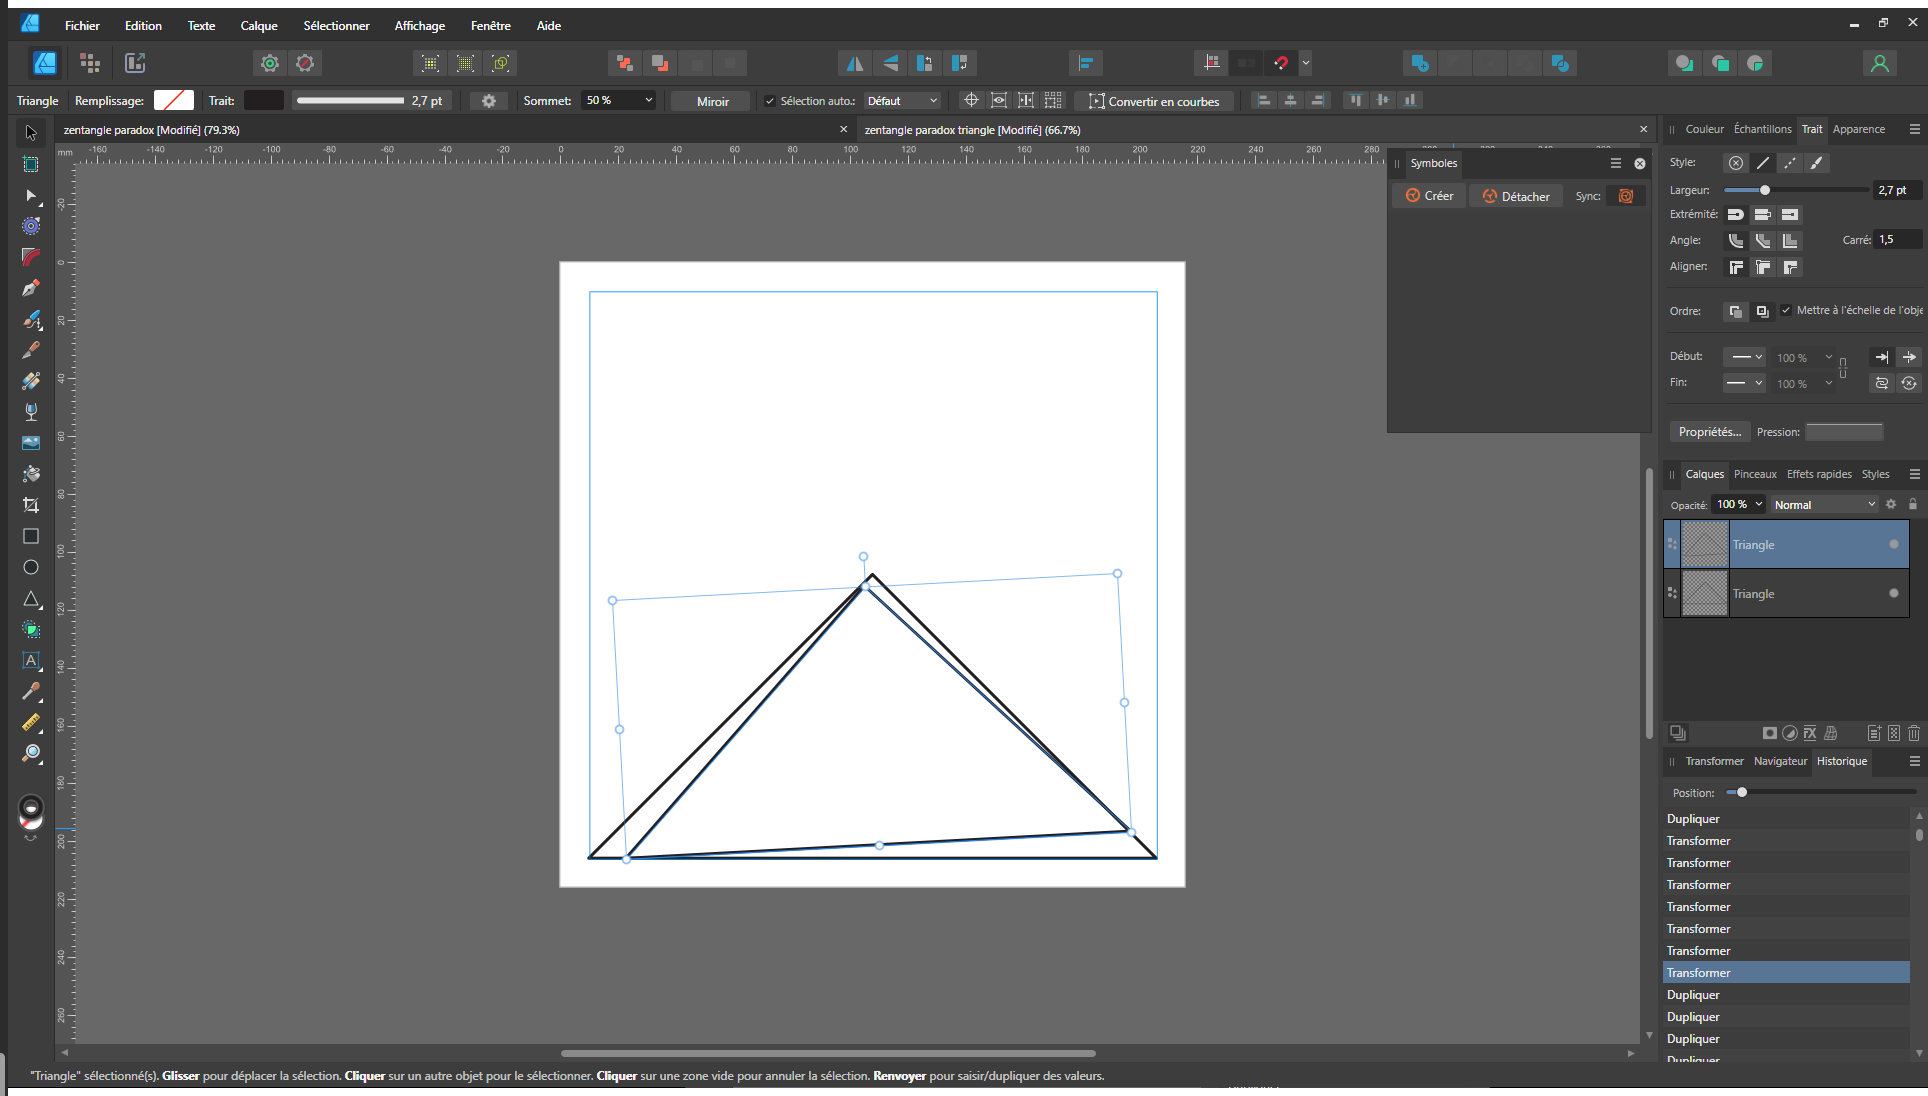Select the Triangle shape tool
Screen dimensions: 1928x1096
point(31,598)
